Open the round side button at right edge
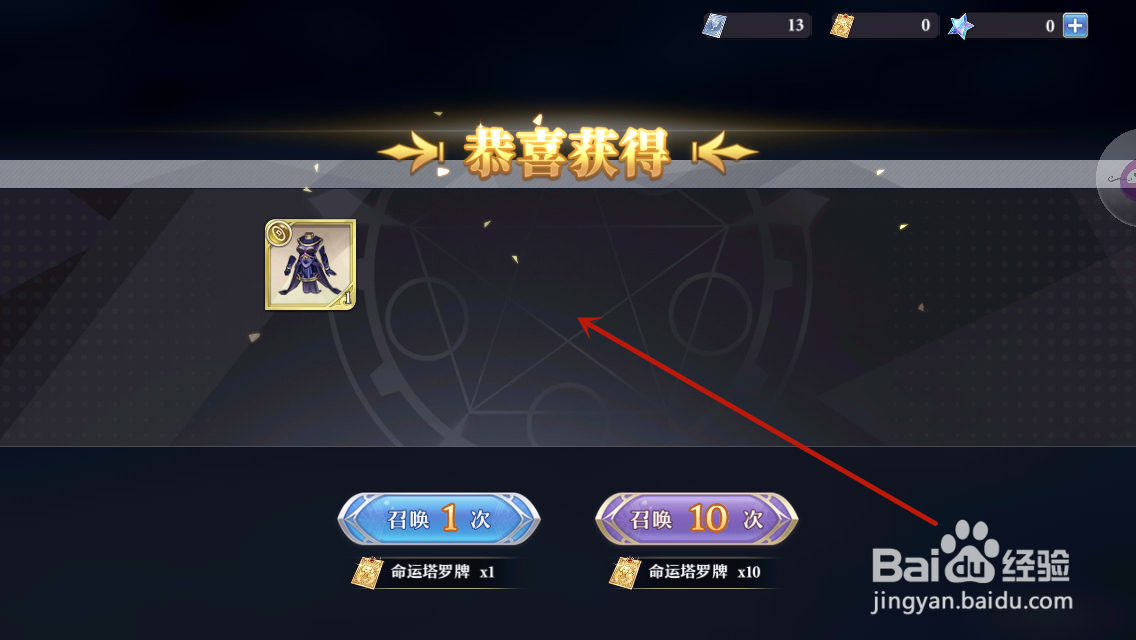 [1119, 178]
